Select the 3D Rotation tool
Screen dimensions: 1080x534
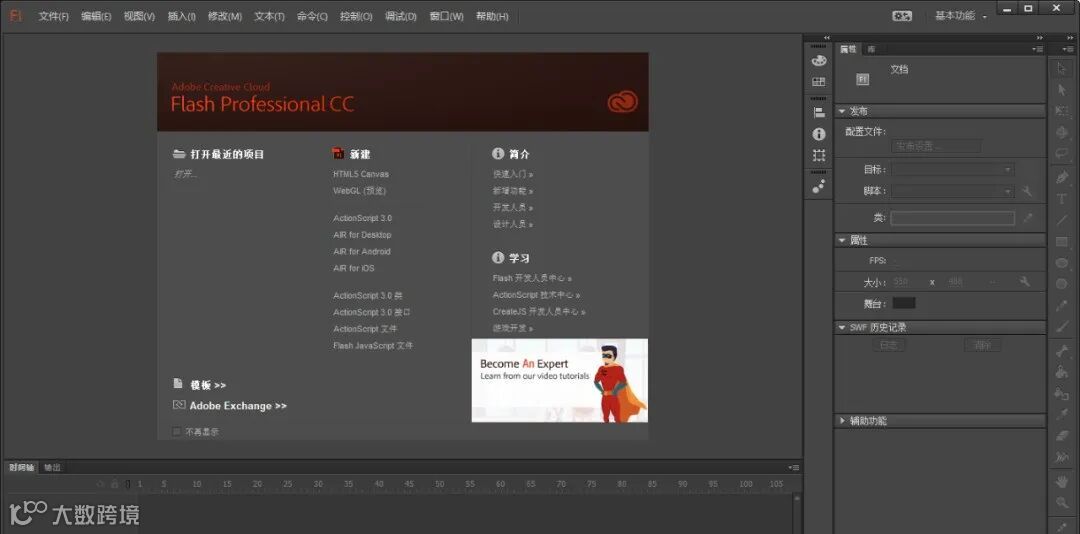(1061, 132)
